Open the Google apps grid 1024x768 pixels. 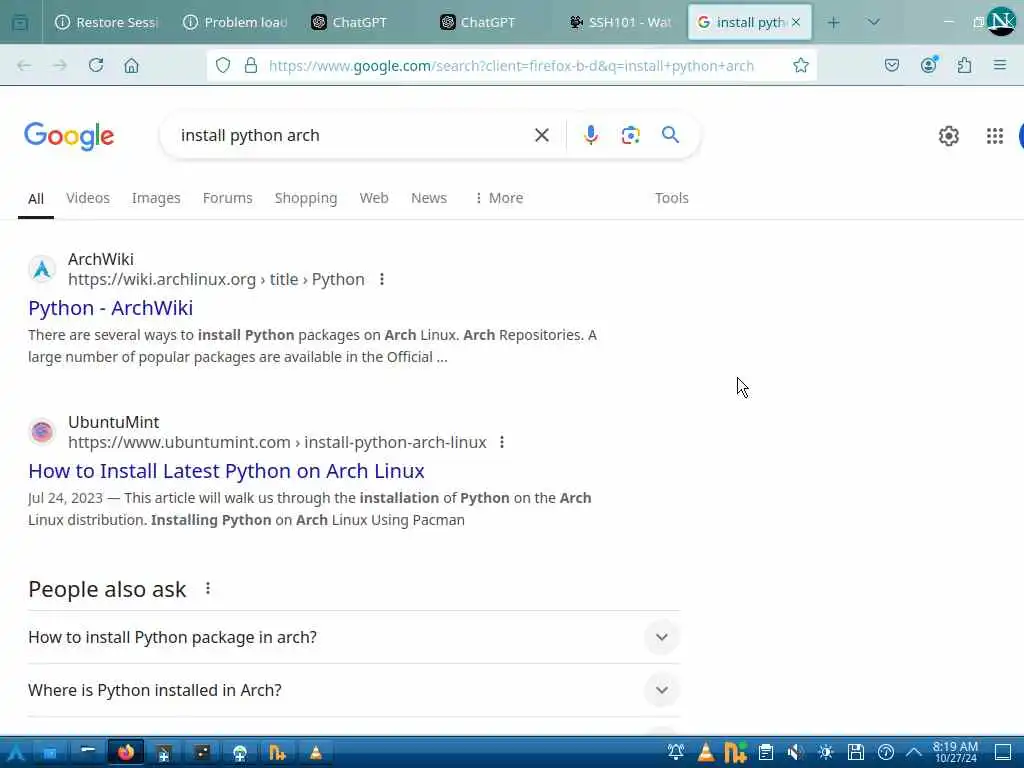(995, 136)
